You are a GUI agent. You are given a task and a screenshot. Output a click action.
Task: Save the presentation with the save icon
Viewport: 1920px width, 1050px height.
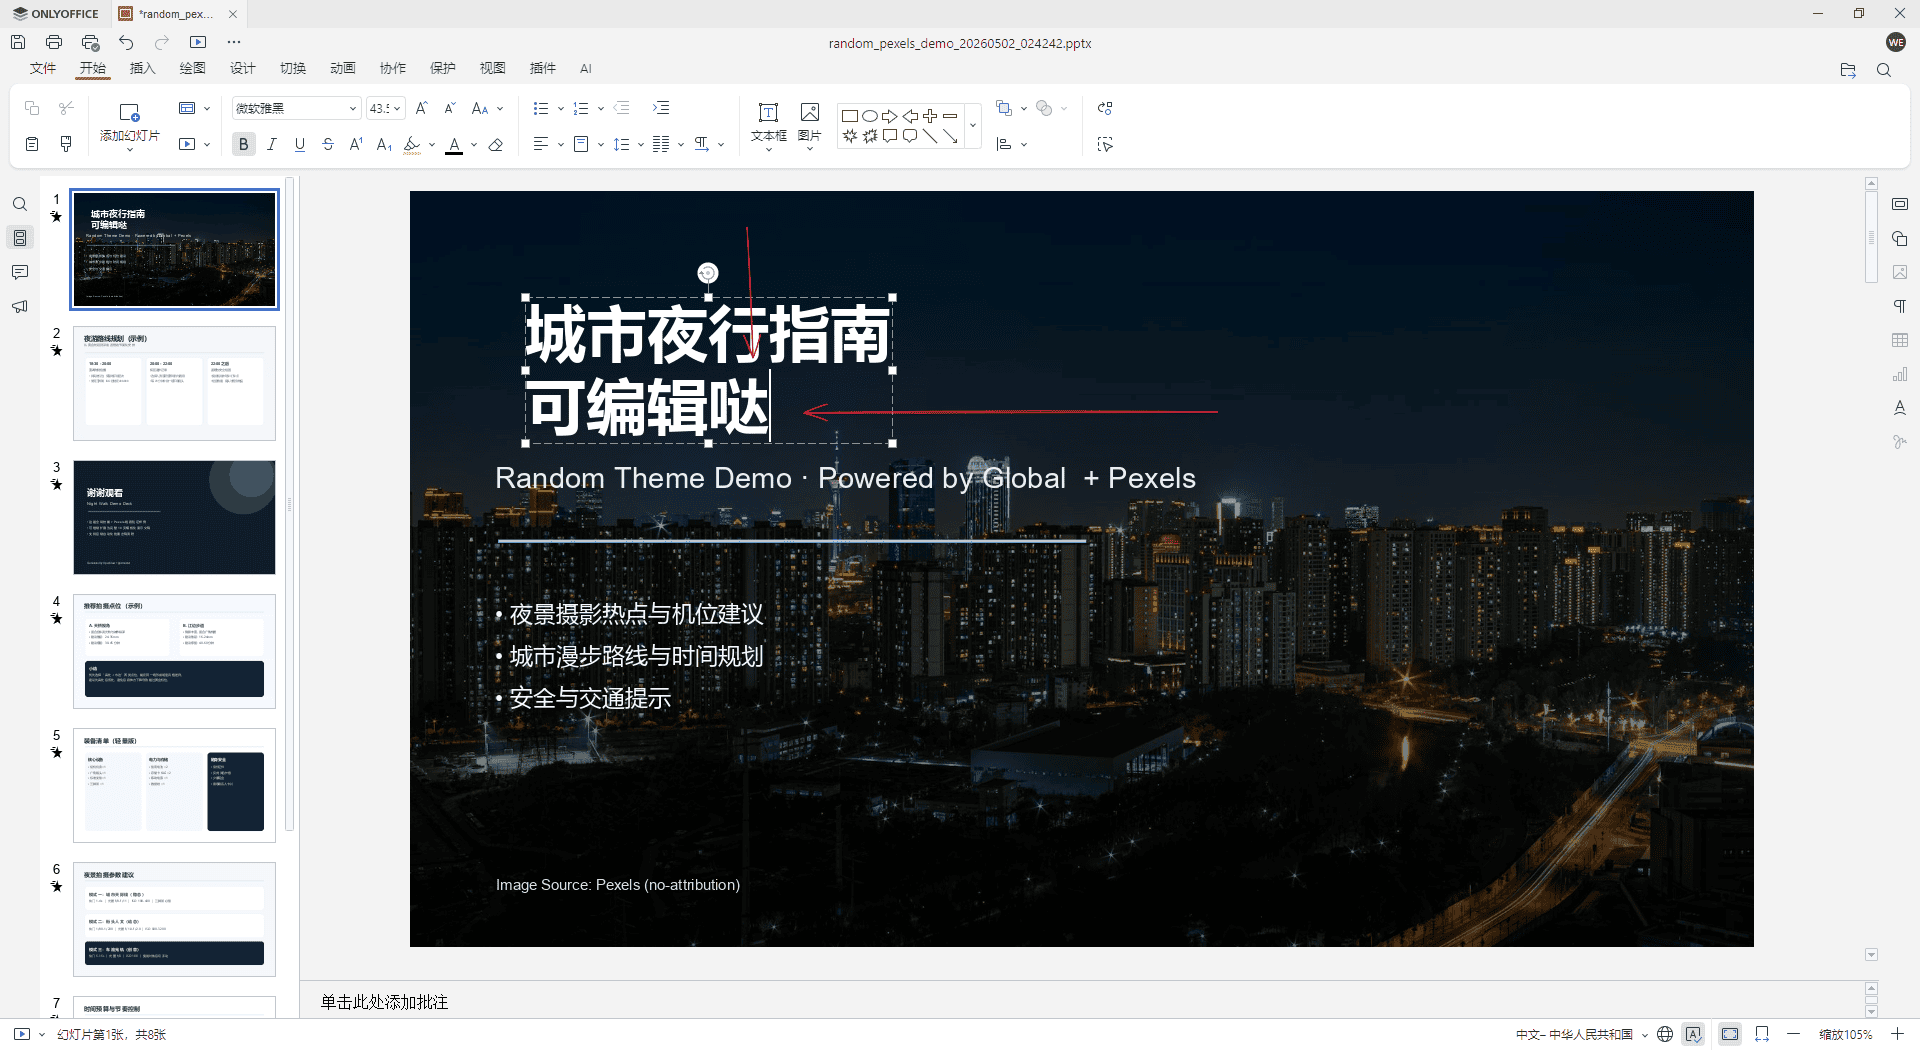18,42
